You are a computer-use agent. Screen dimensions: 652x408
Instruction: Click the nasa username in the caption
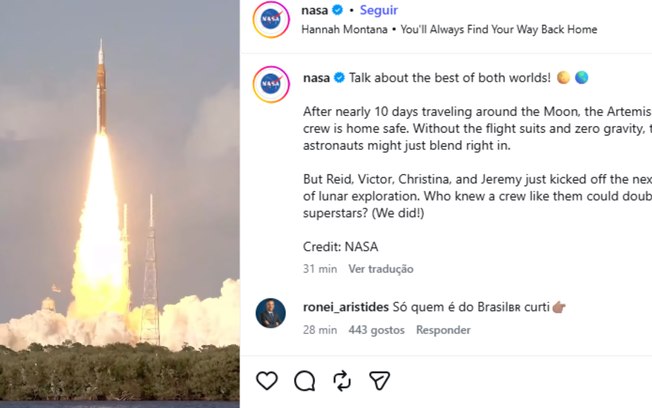tap(316, 77)
